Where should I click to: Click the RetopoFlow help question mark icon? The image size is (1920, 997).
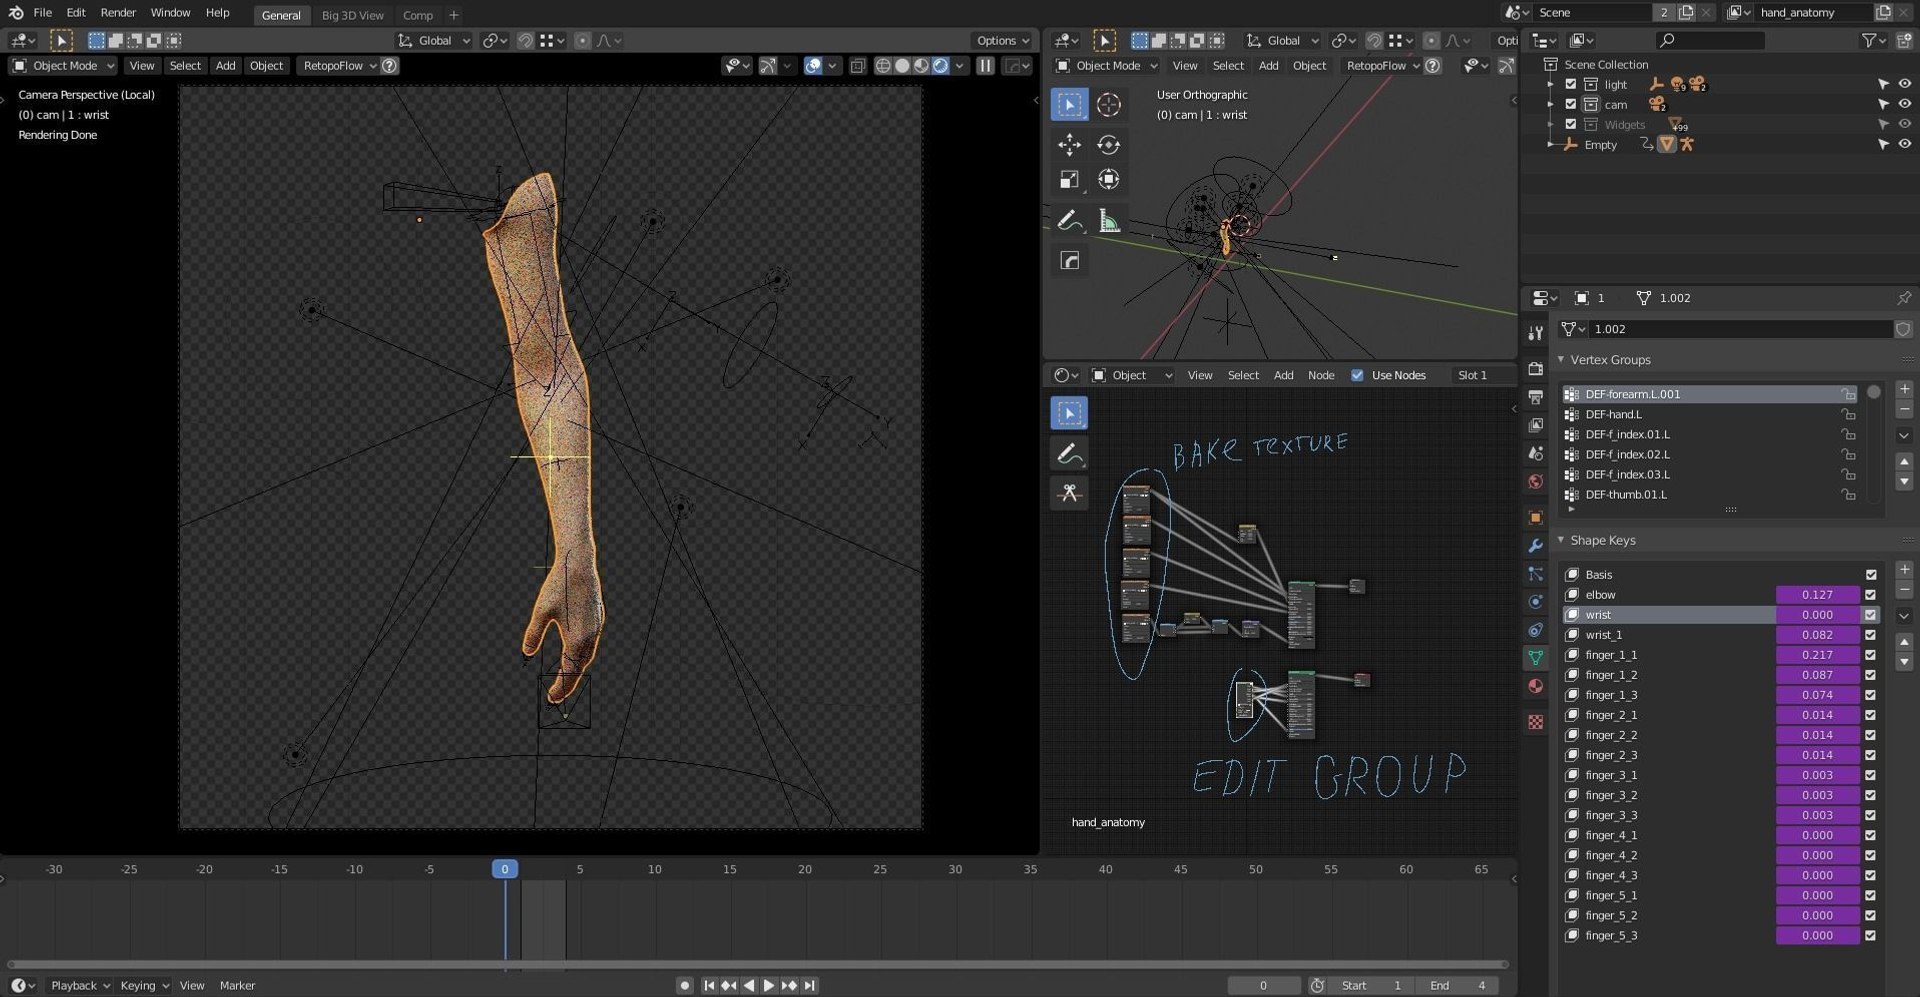click(390, 65)
